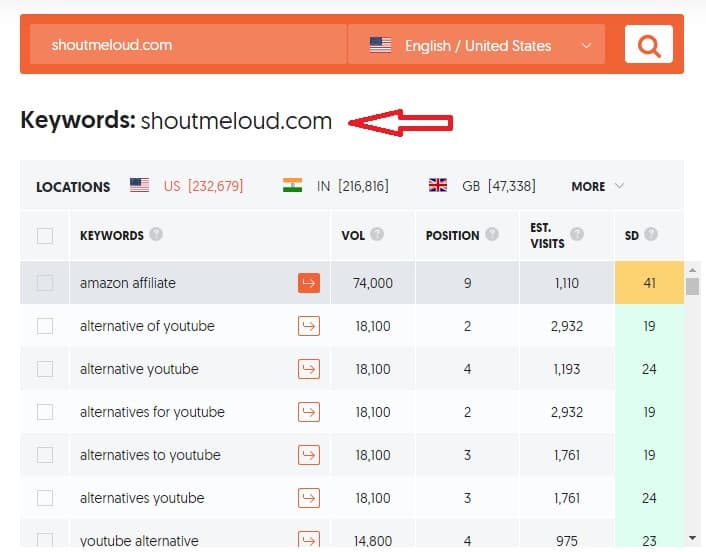
Task: Click the India flag in locations bar
Action: click(x=292, y=185)
